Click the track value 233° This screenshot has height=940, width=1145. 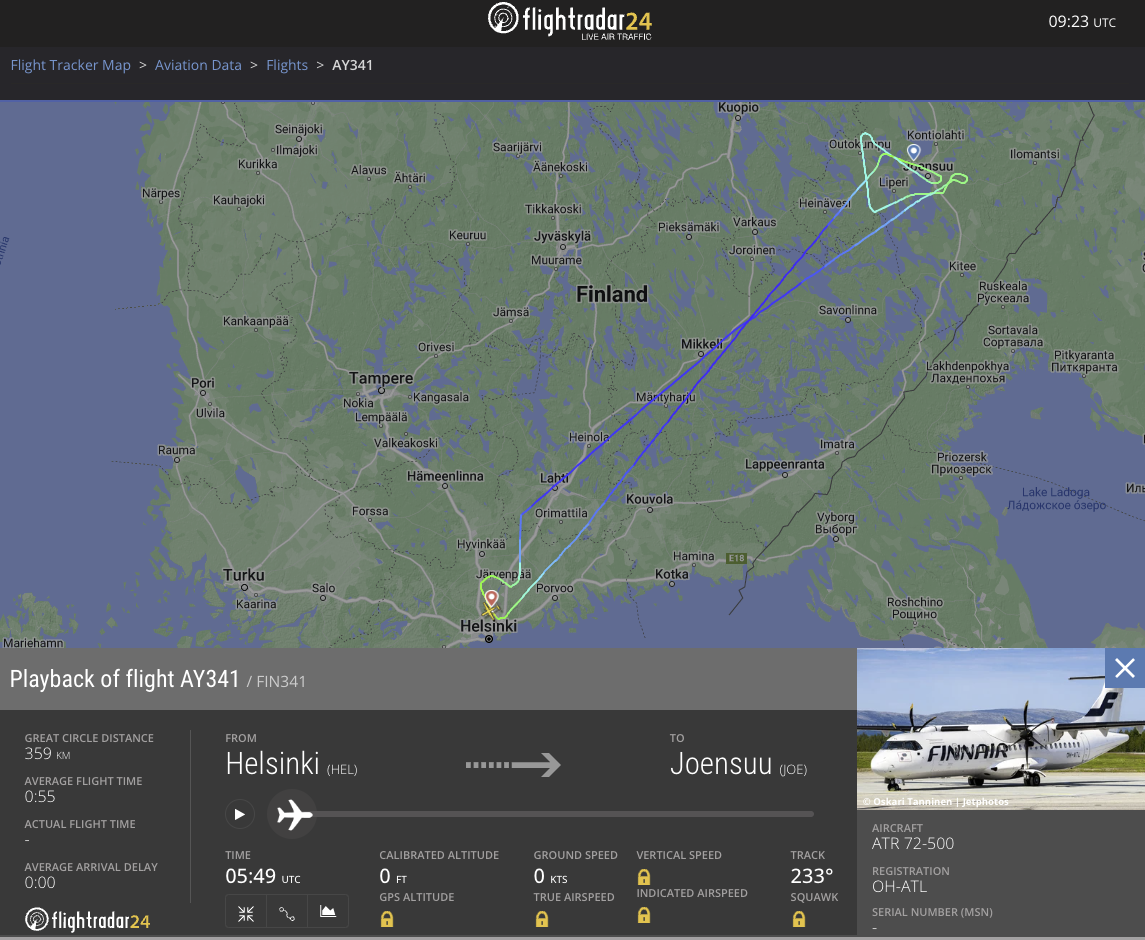click(x=812, y=876)
